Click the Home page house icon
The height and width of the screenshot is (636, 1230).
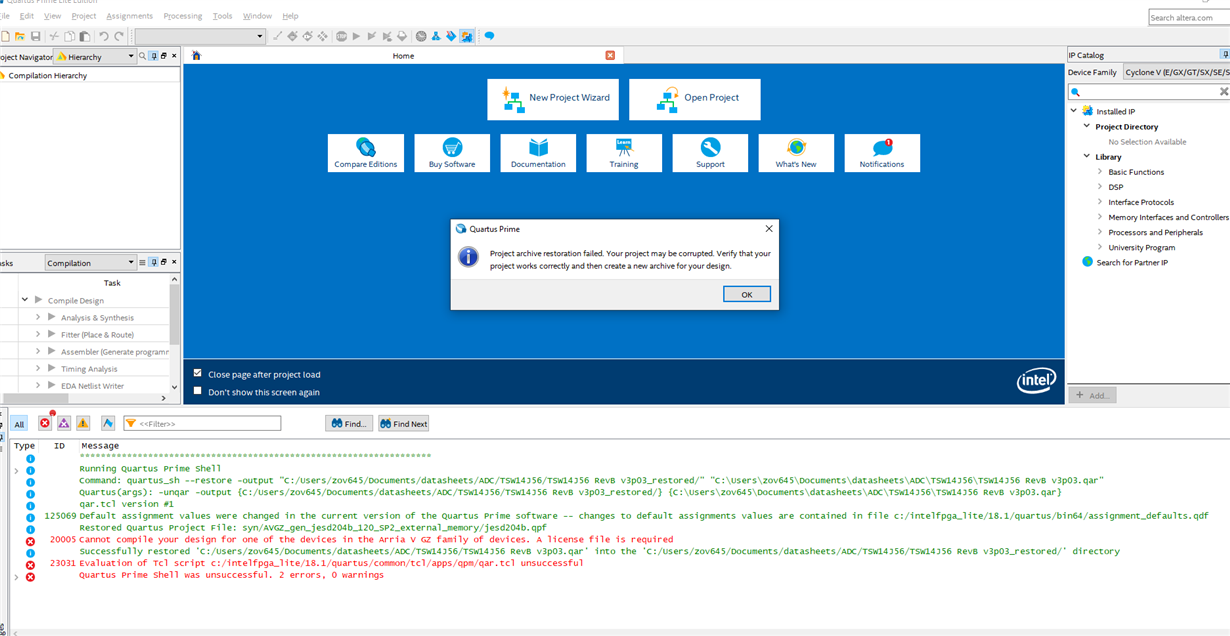(x=196, y=56)
